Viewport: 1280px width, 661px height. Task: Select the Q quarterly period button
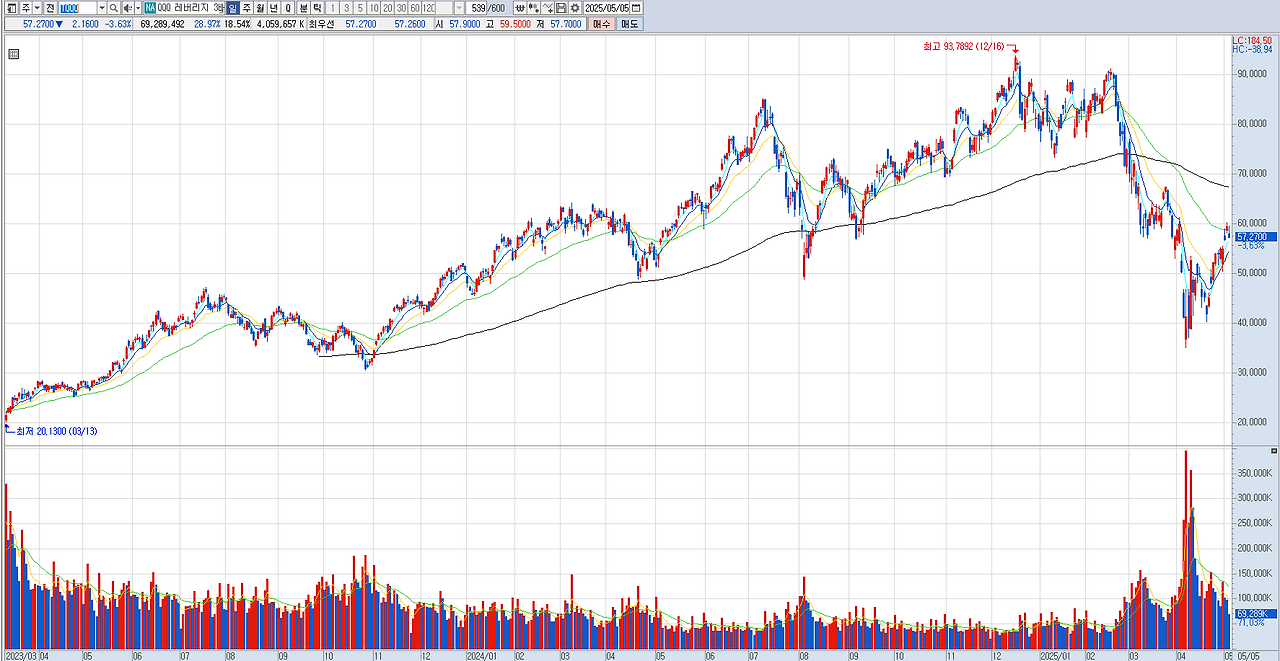(x=288, y=8)
